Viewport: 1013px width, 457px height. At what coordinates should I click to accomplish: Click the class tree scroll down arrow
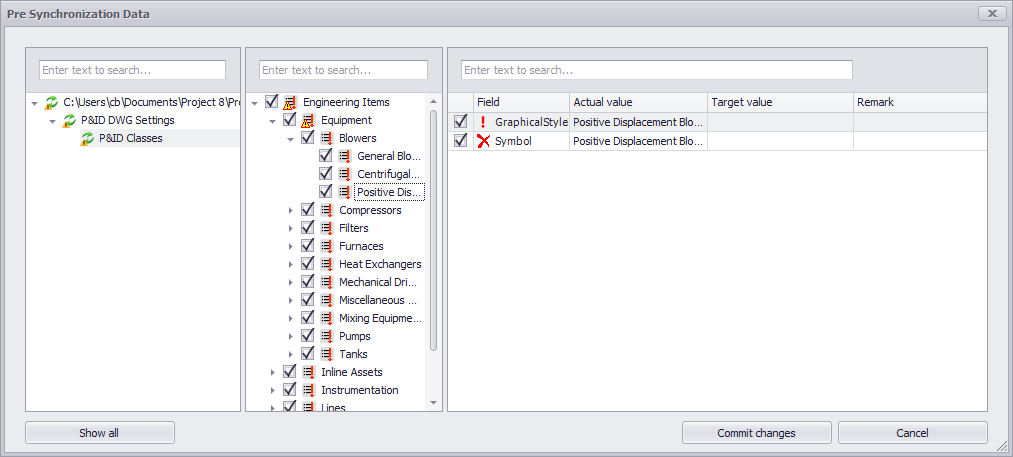click(433, 403)
